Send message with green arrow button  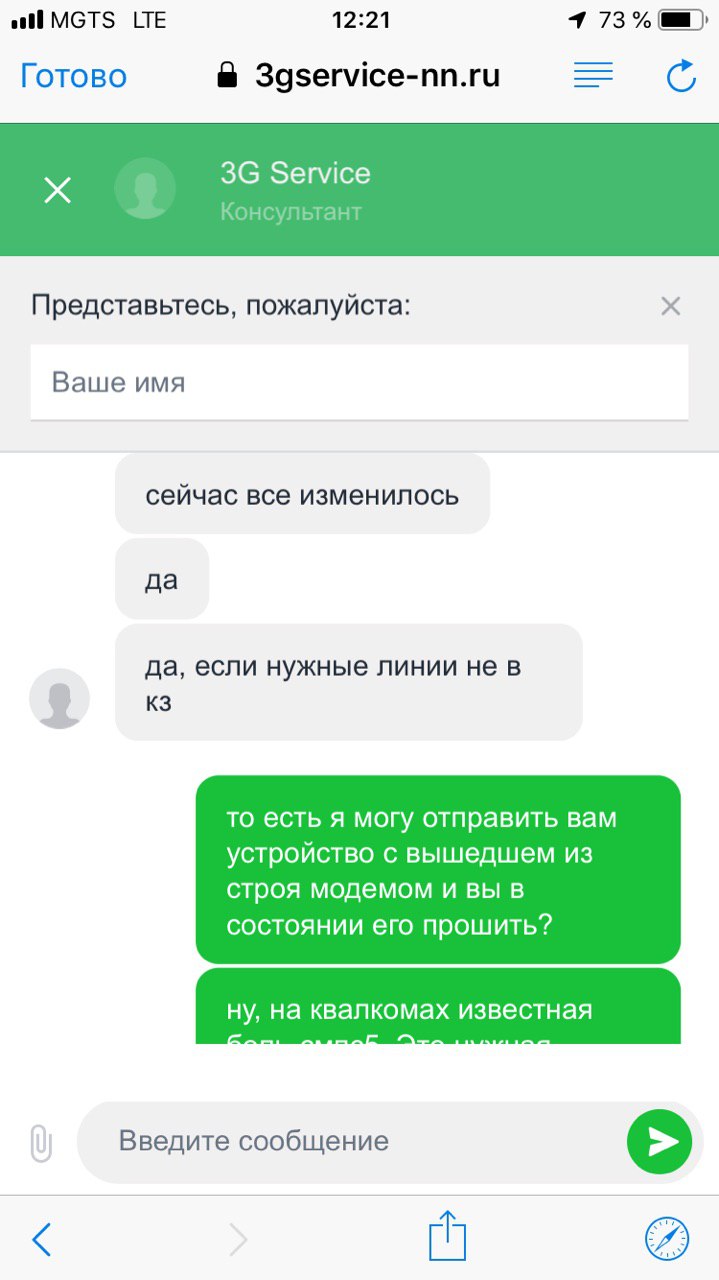click(x=660, y=1142)
